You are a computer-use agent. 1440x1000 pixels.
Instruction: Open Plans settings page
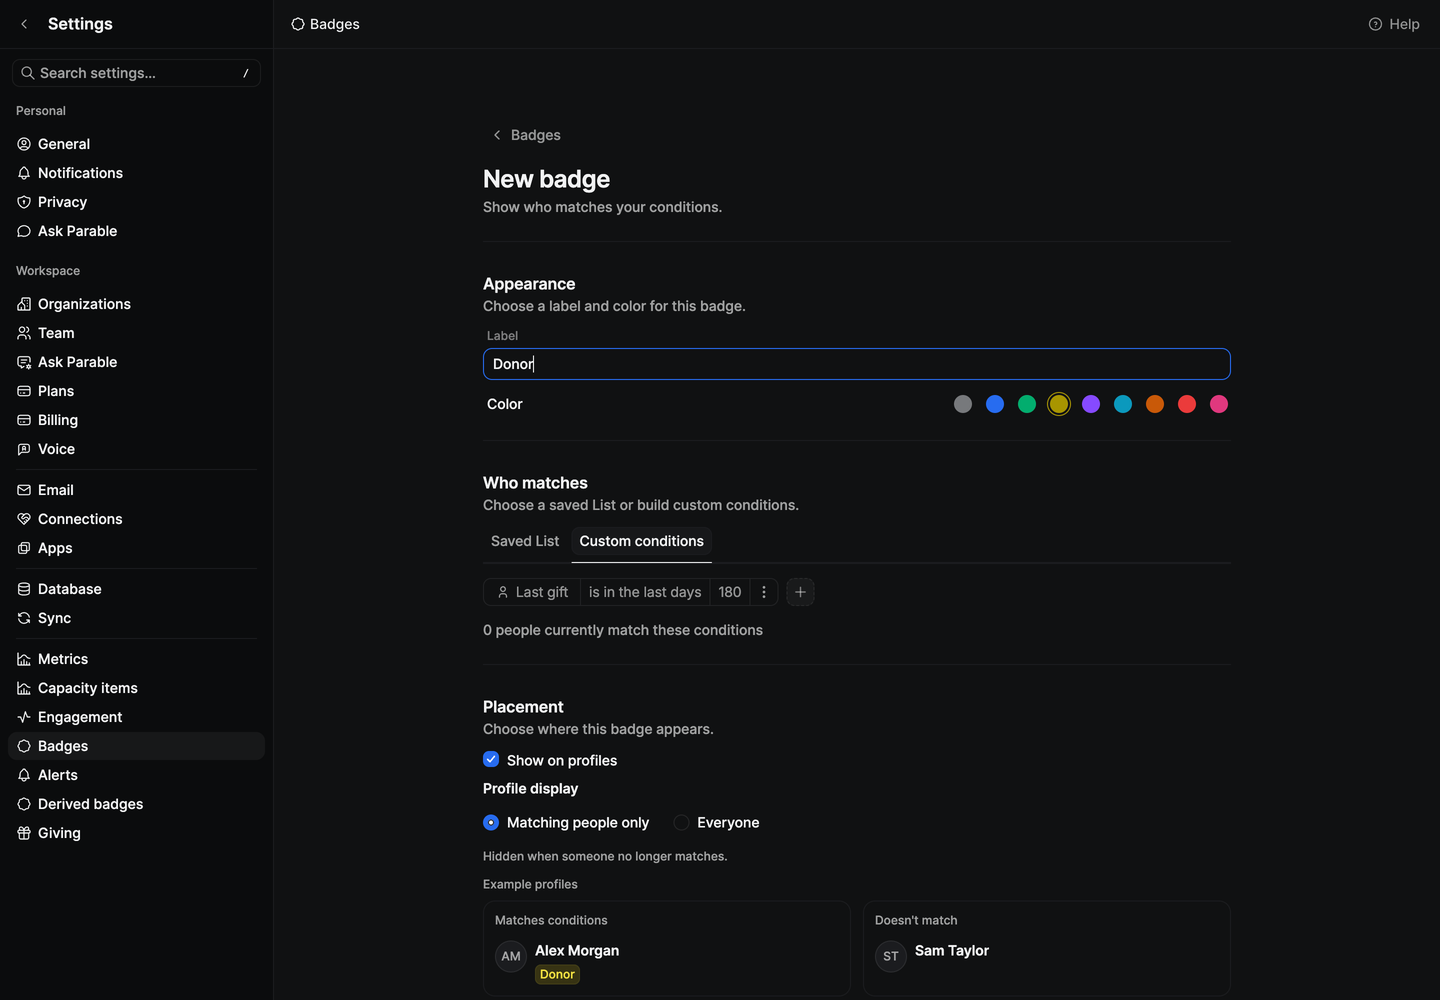(136, 391)
